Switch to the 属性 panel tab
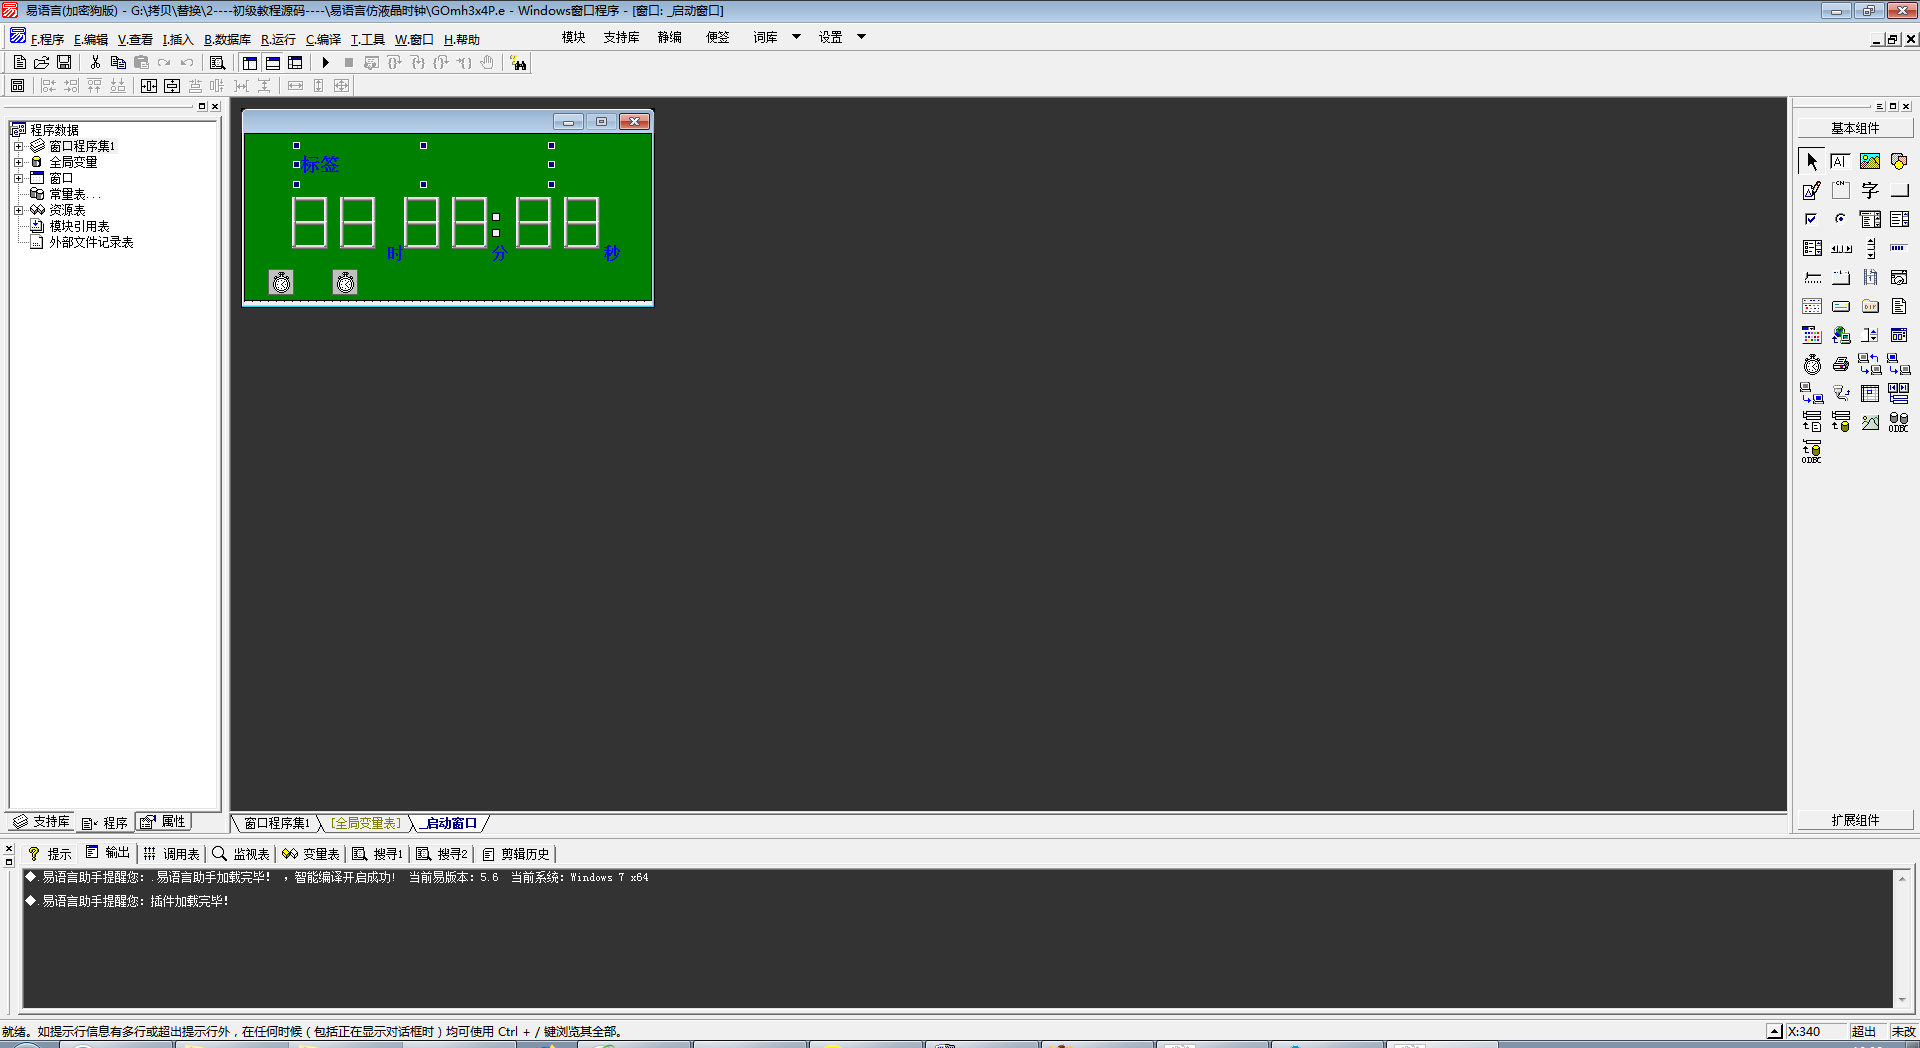Viewport: 1920px width, 1048px height. 163,822
